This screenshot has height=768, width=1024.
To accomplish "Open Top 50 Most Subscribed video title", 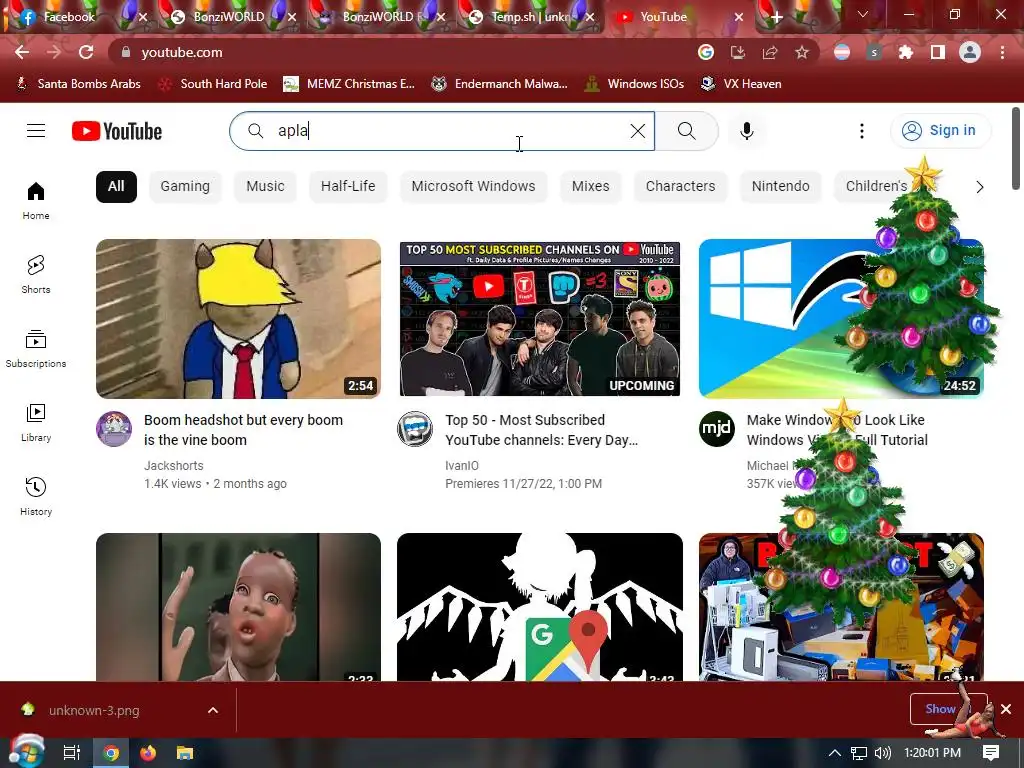I will coord(541,430).
